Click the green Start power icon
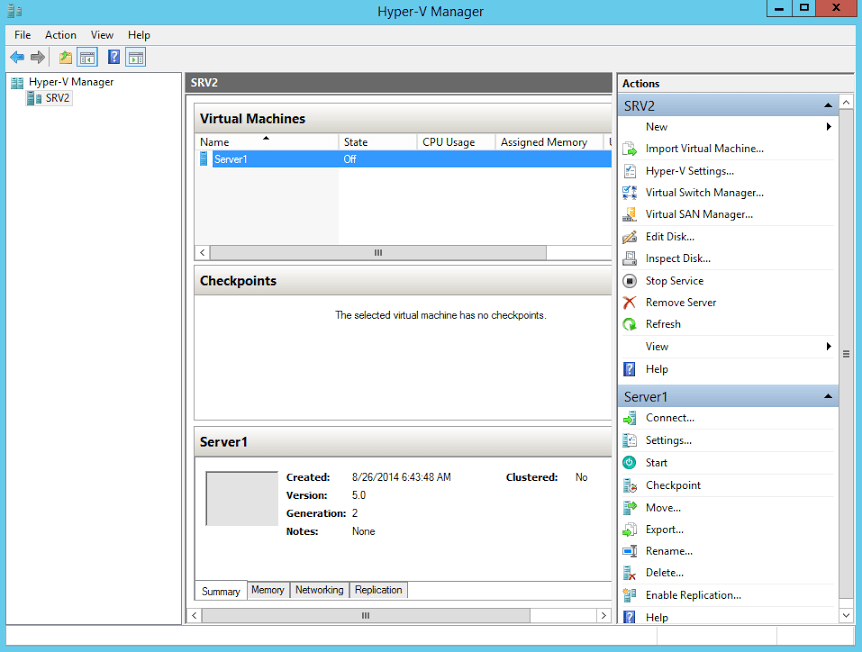This screenshot has width=862, height=652. [x=629, y=463]
